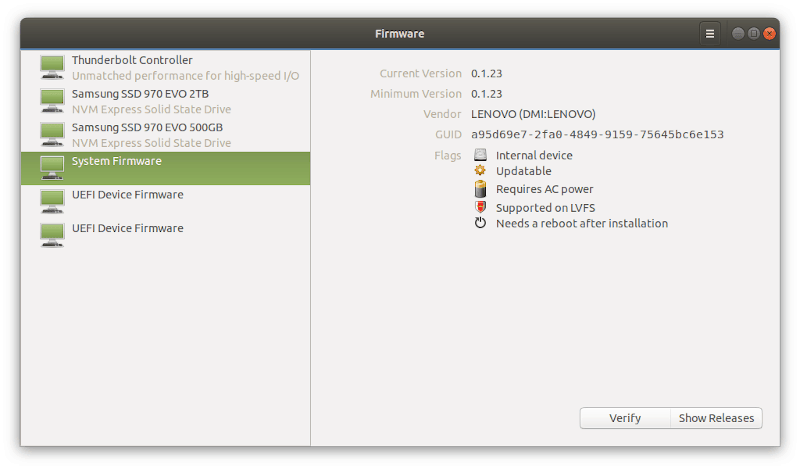Click the Requires AC power battery icon
Screen dimensions: 800x469
pos(480,189)
